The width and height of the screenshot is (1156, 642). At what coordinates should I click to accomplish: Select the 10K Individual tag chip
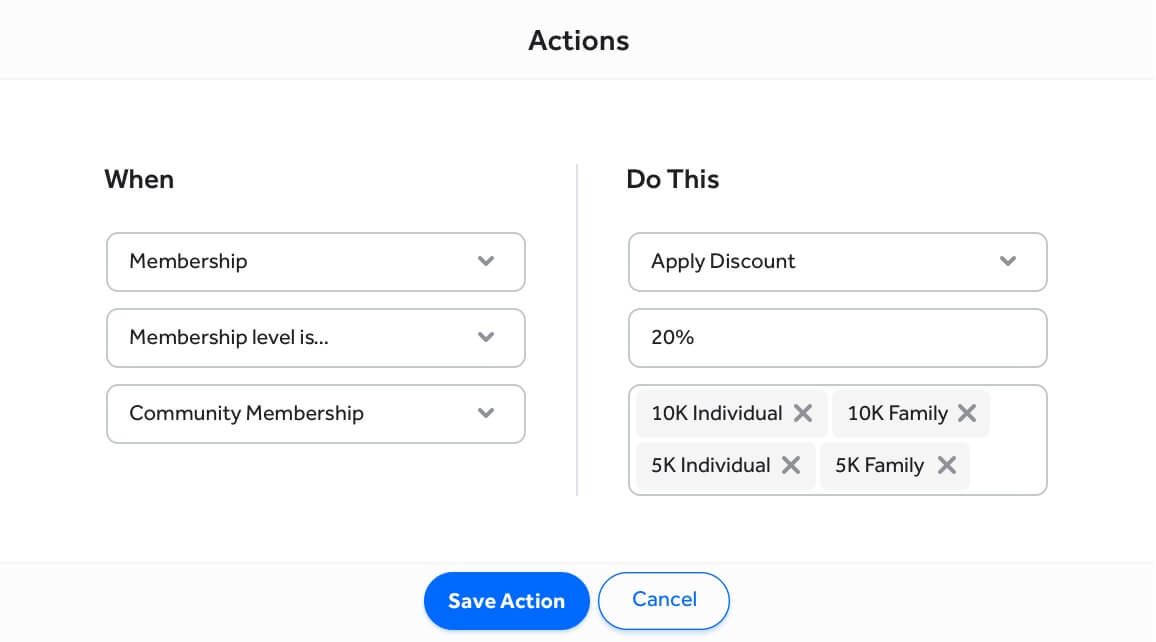[x=715, y=412]
